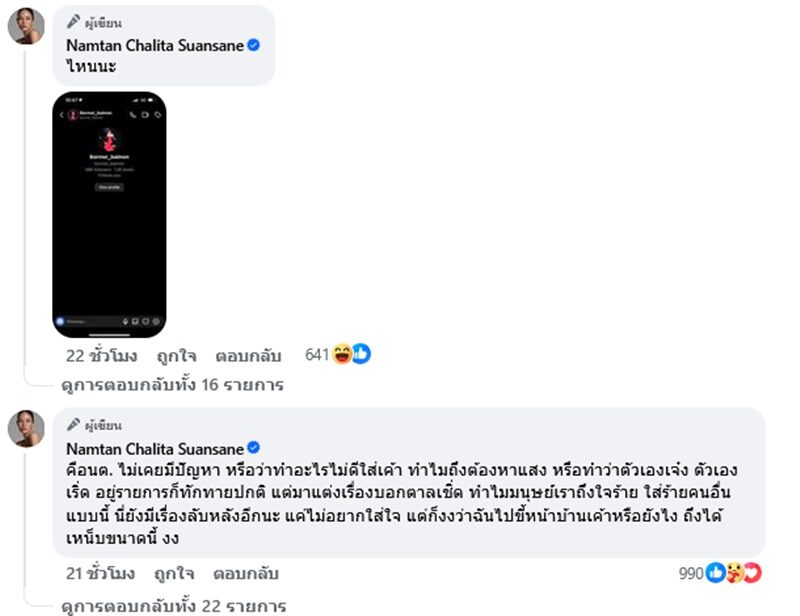This screenshot has height=616, width=800.
Task: Expand all 16 replies on first comment
Action: pyautogui.click(x=172, y=384)
